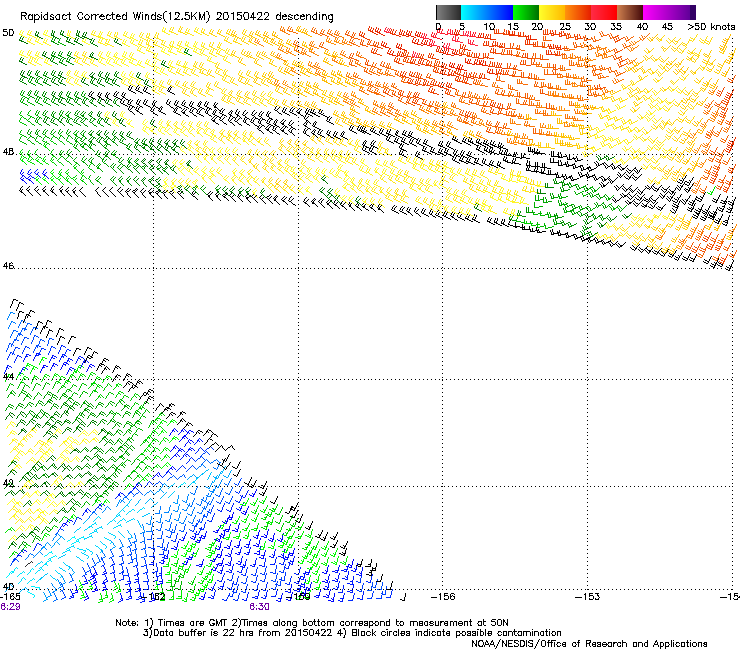Click the latitude label '50'
Viewport: 740px width, 650px height.
click(x=8, y=33)
